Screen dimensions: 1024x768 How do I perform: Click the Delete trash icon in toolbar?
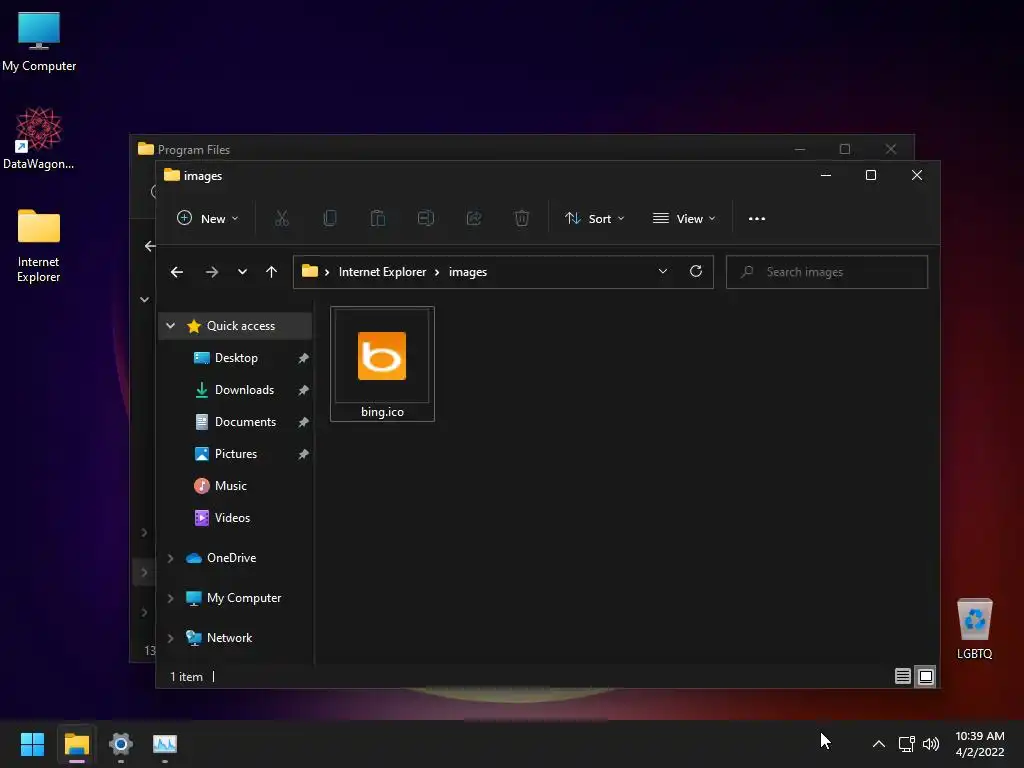(522, 219)
